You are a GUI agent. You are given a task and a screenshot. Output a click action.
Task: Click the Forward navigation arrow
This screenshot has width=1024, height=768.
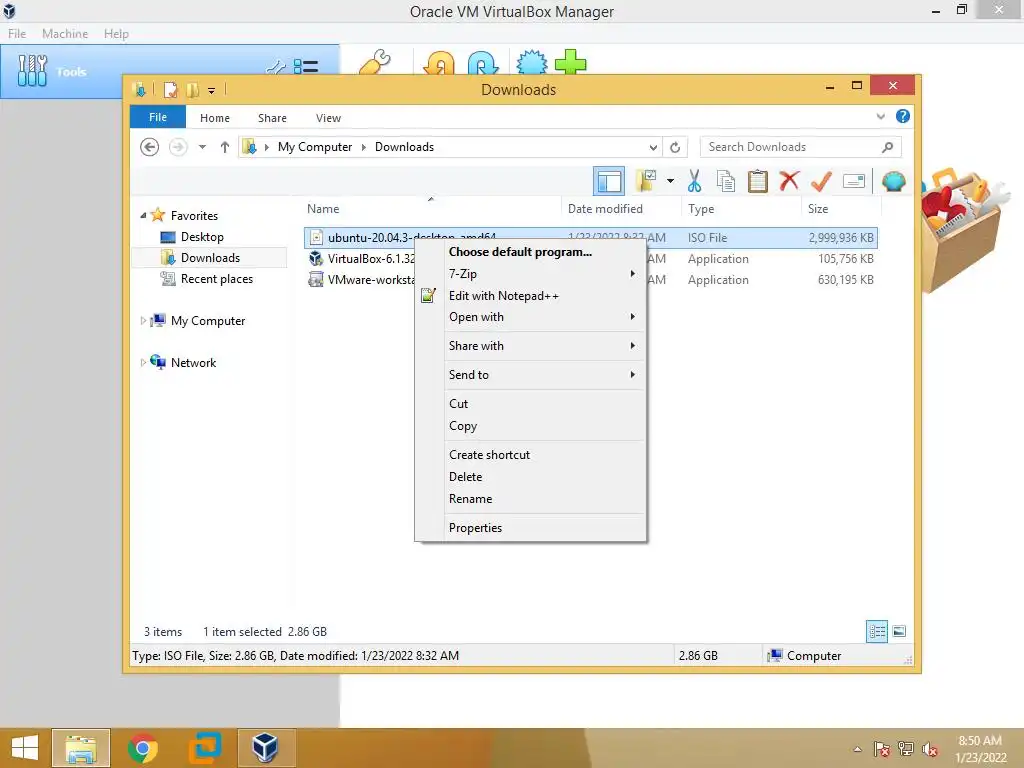178,147
